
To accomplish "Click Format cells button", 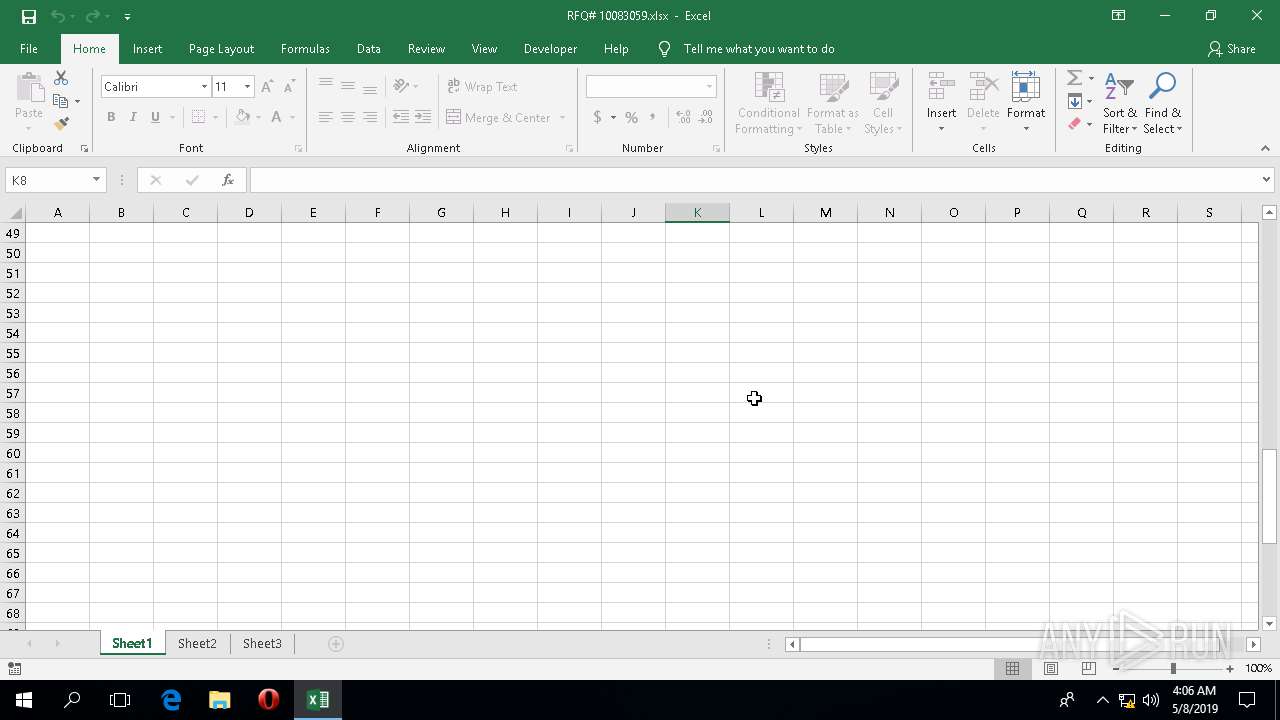I will [x=1026, y=103].
